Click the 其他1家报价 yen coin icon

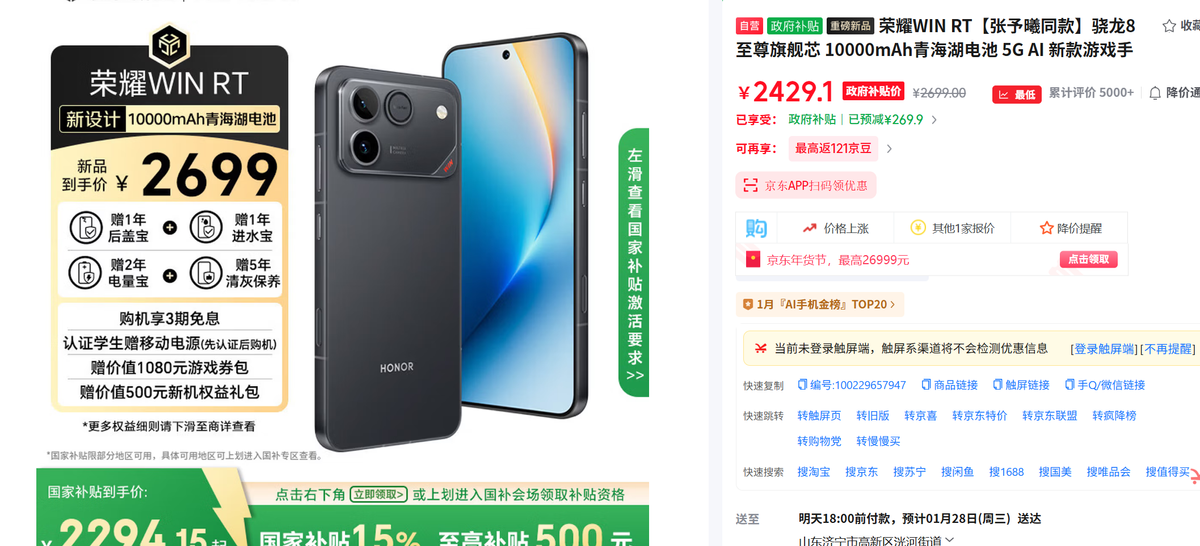[917, 228]
